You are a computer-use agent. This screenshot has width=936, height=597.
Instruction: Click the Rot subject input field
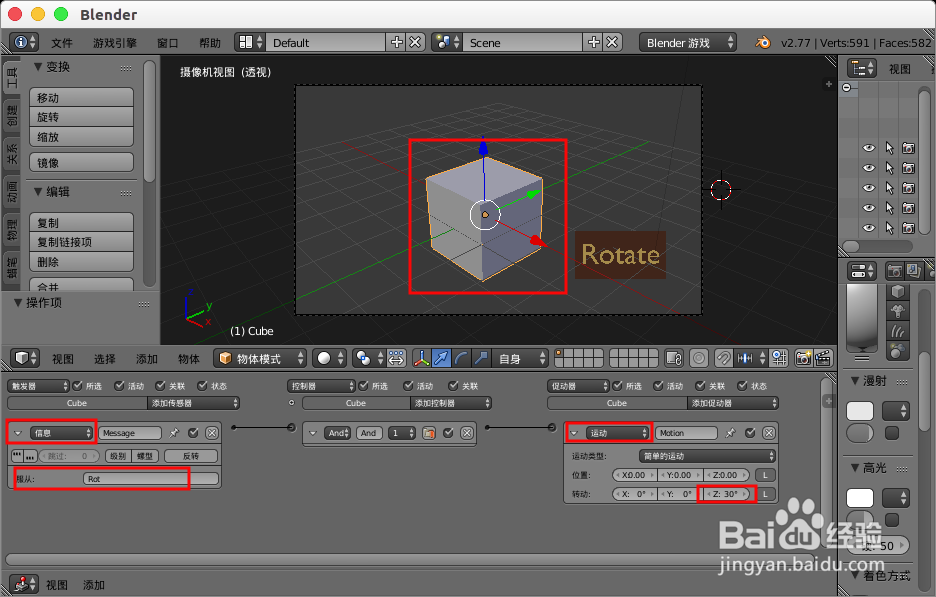151,479
